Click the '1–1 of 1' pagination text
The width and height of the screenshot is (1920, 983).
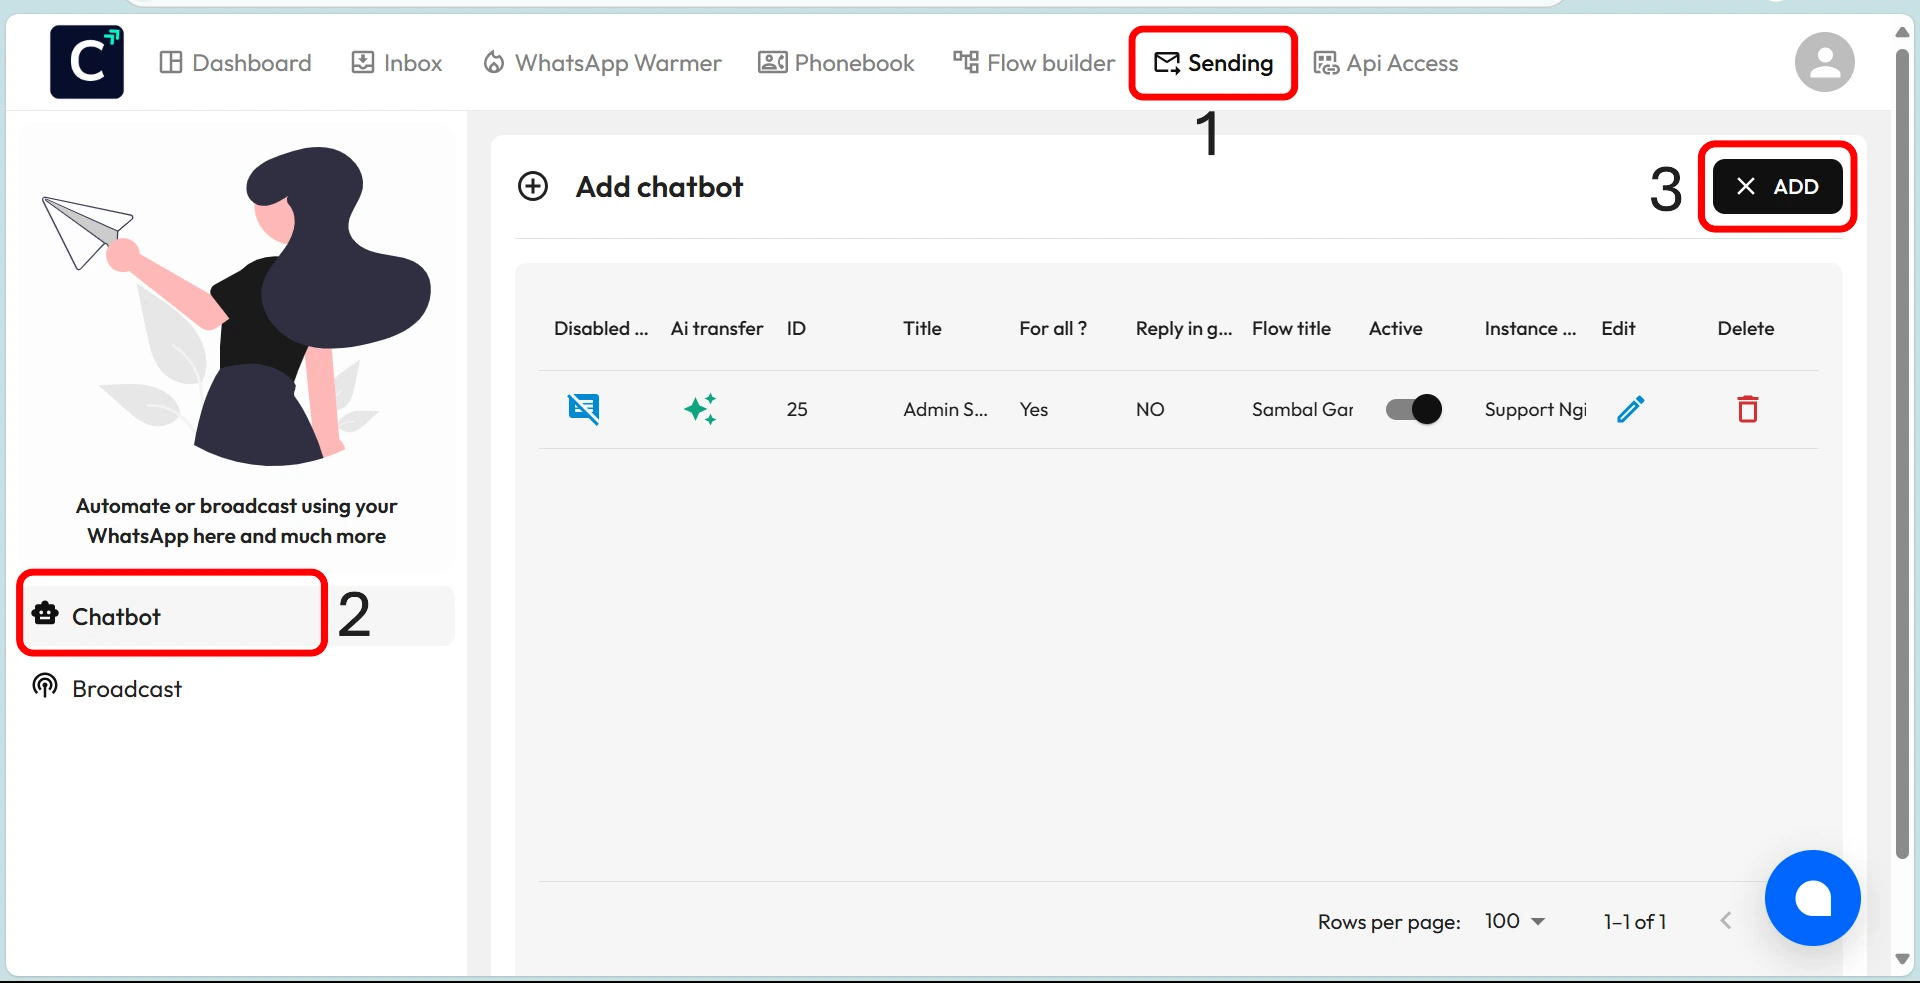coord(1635,921)
